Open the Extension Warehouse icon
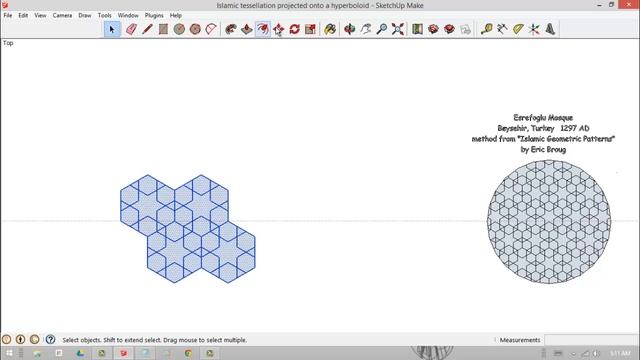Screen dimensions: 640x360 click(x=449, y=29)
